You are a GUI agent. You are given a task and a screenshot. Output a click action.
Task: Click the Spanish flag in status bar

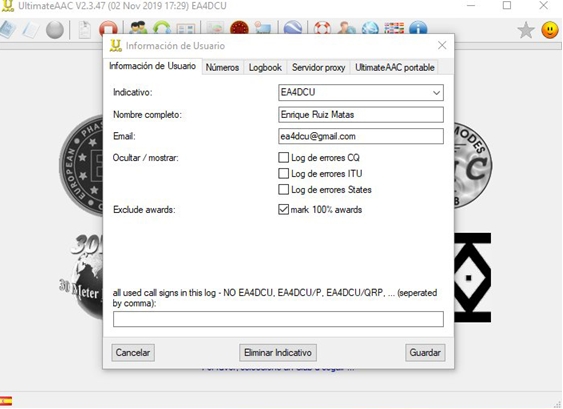(x=6, y=401)
